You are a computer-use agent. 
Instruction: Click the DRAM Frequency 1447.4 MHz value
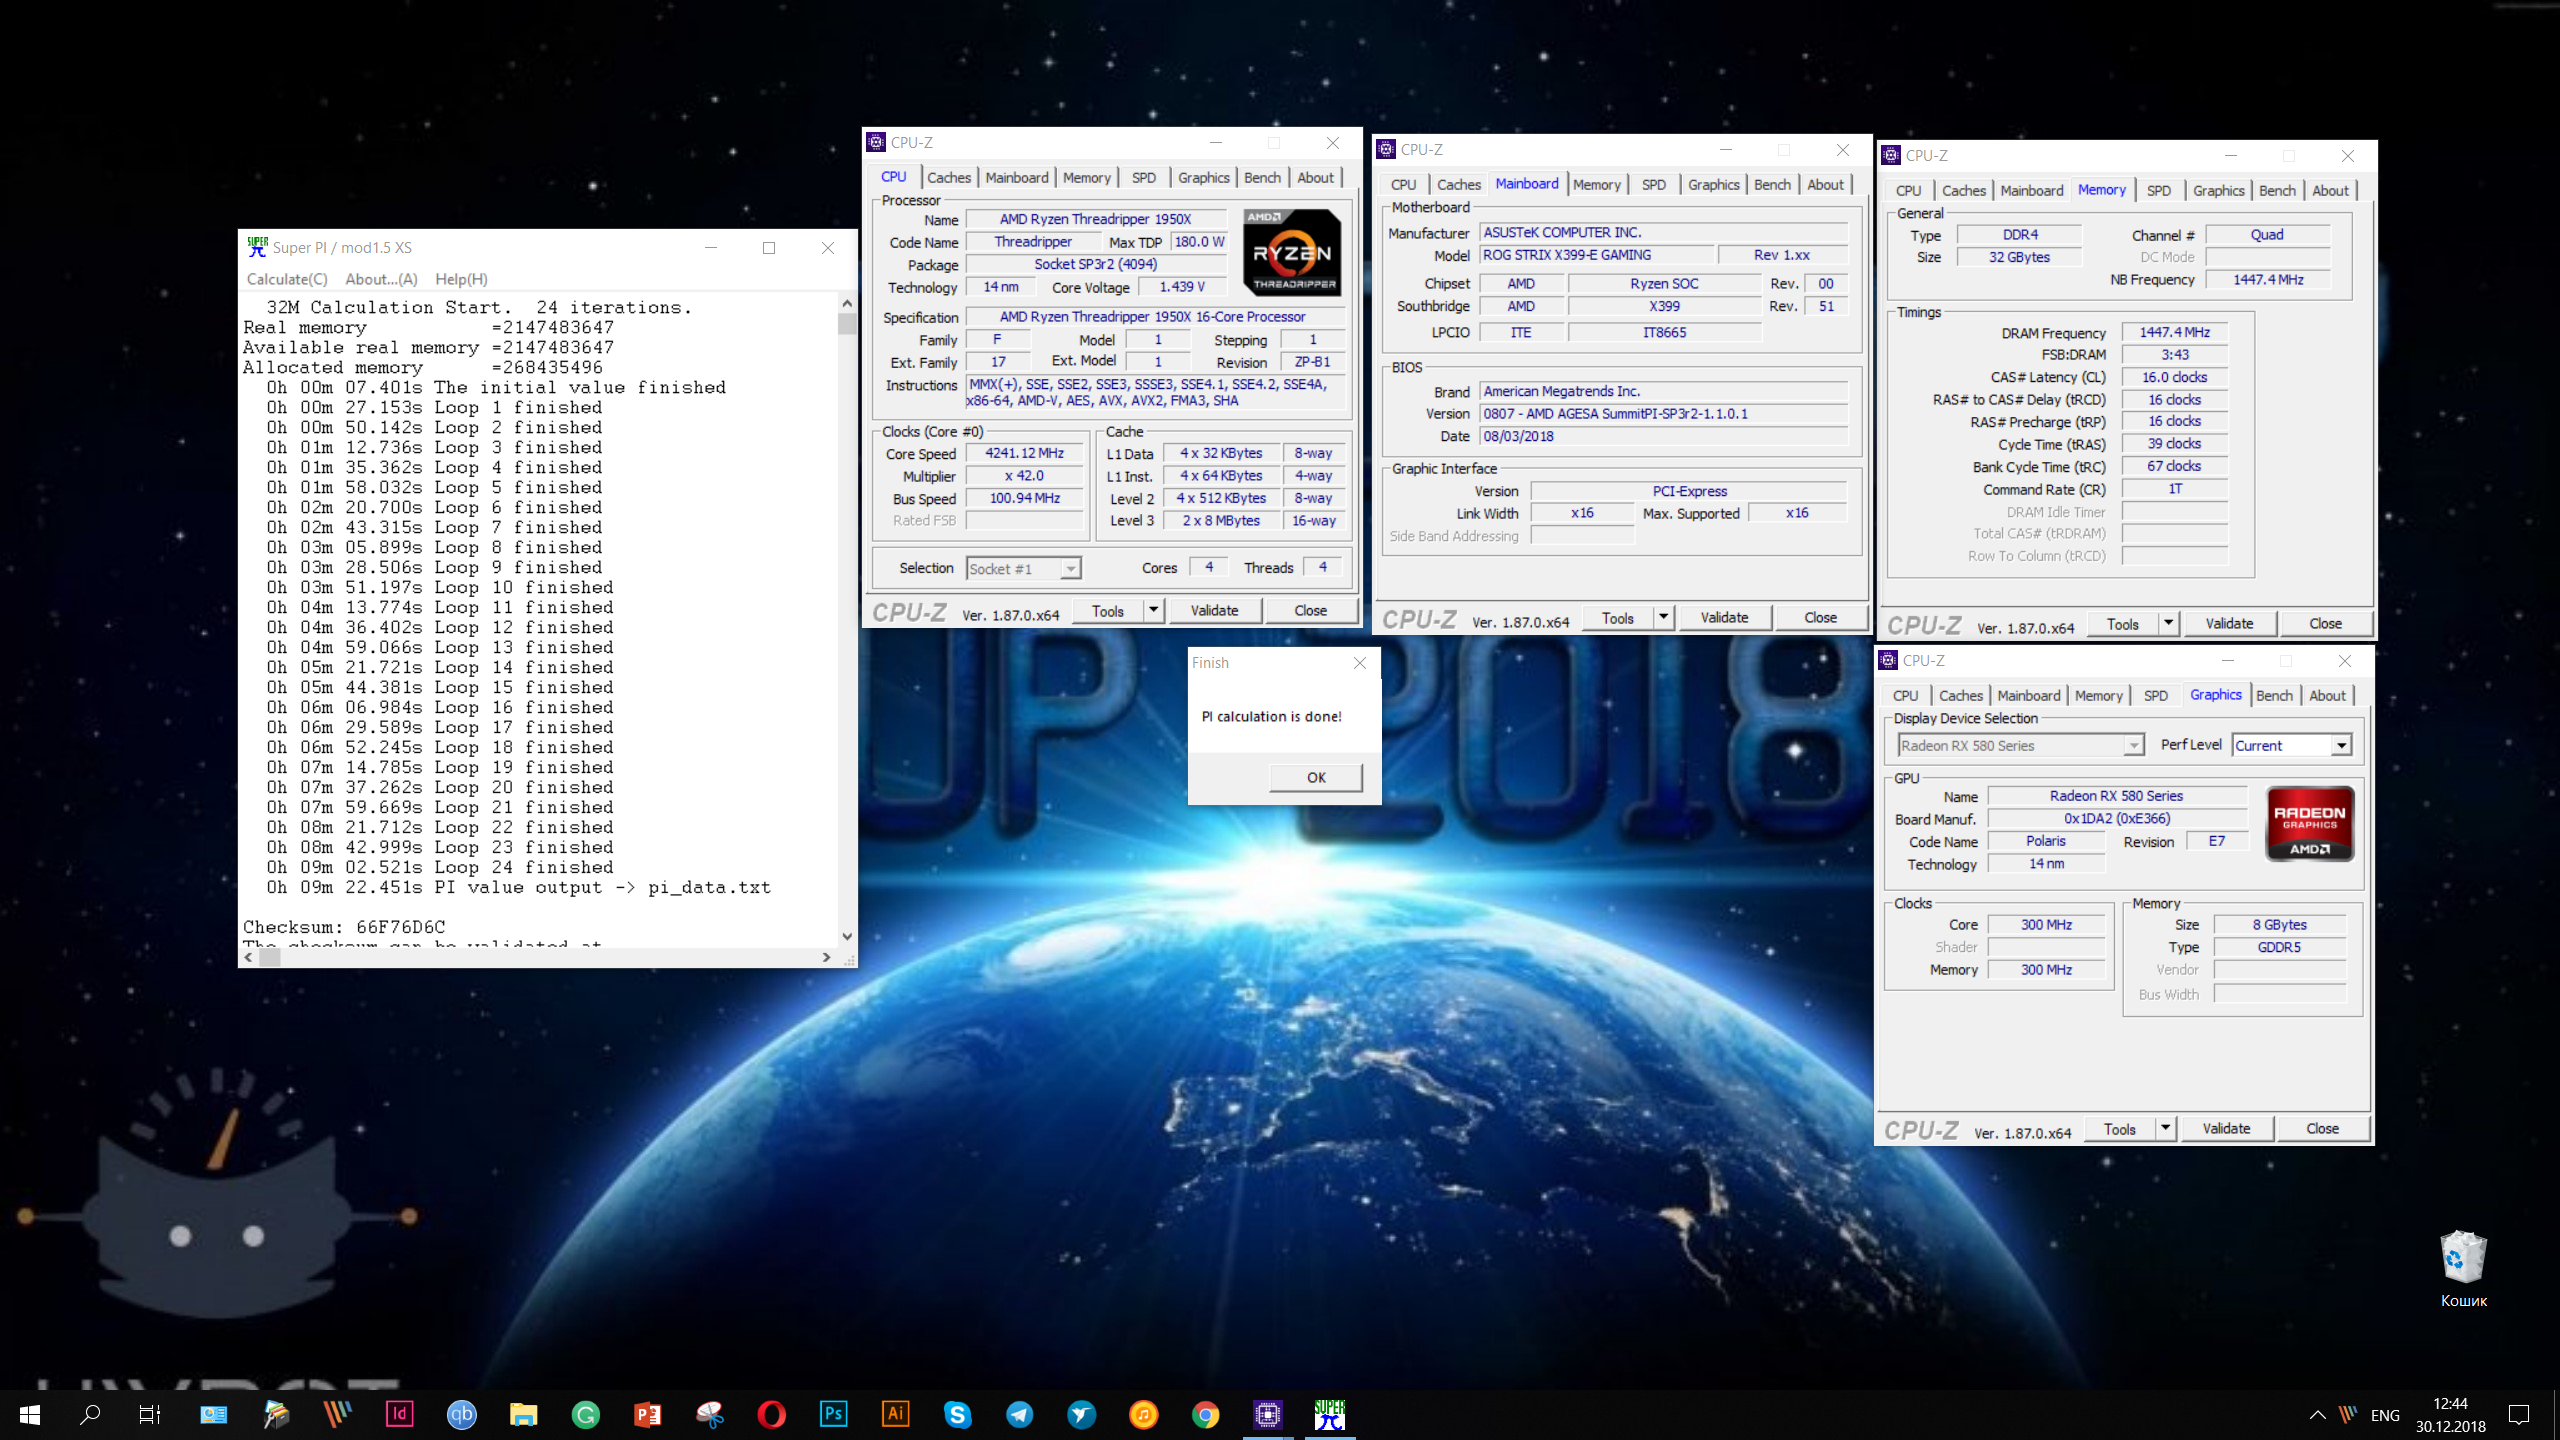[x=2174, y=332]
